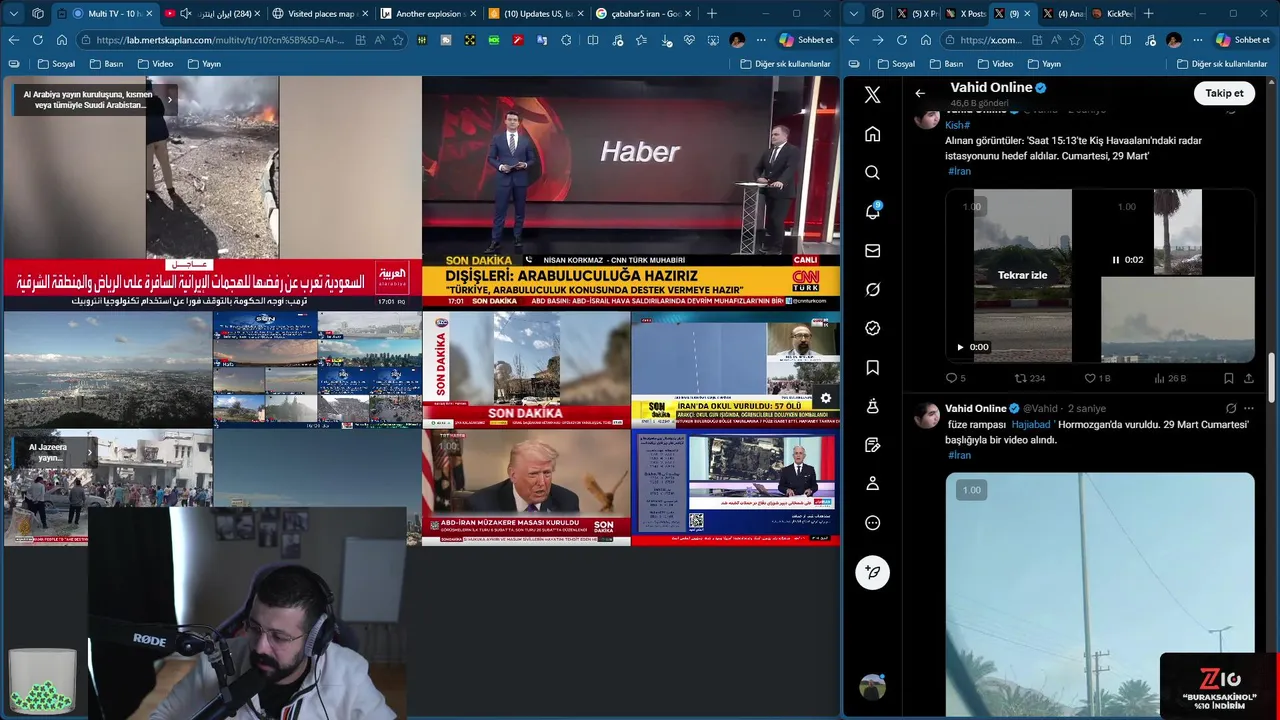Switch to the X Posts tab in right window
The height and width of the screenshot is (720, 1280).
pyautogui.click(x=964, y=14)
